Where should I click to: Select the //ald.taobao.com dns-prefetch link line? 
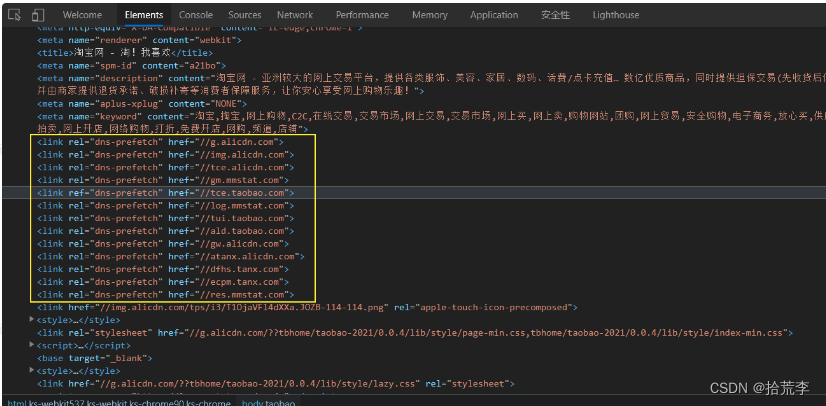click(x=165, y=231)
